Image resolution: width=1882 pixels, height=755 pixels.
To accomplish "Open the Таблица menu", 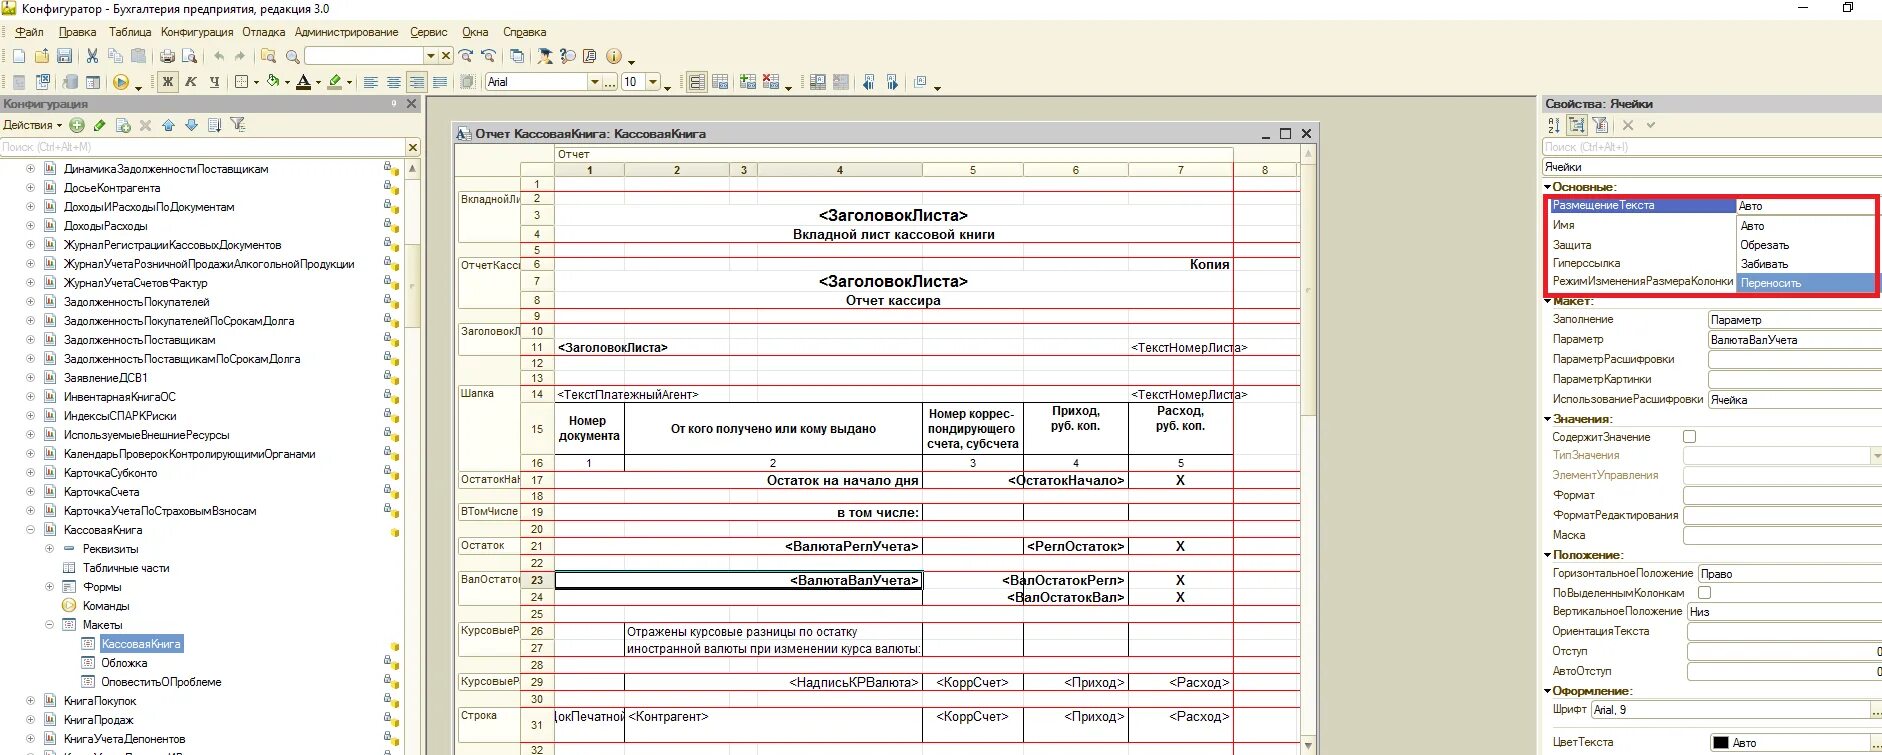I will point(130,32).
